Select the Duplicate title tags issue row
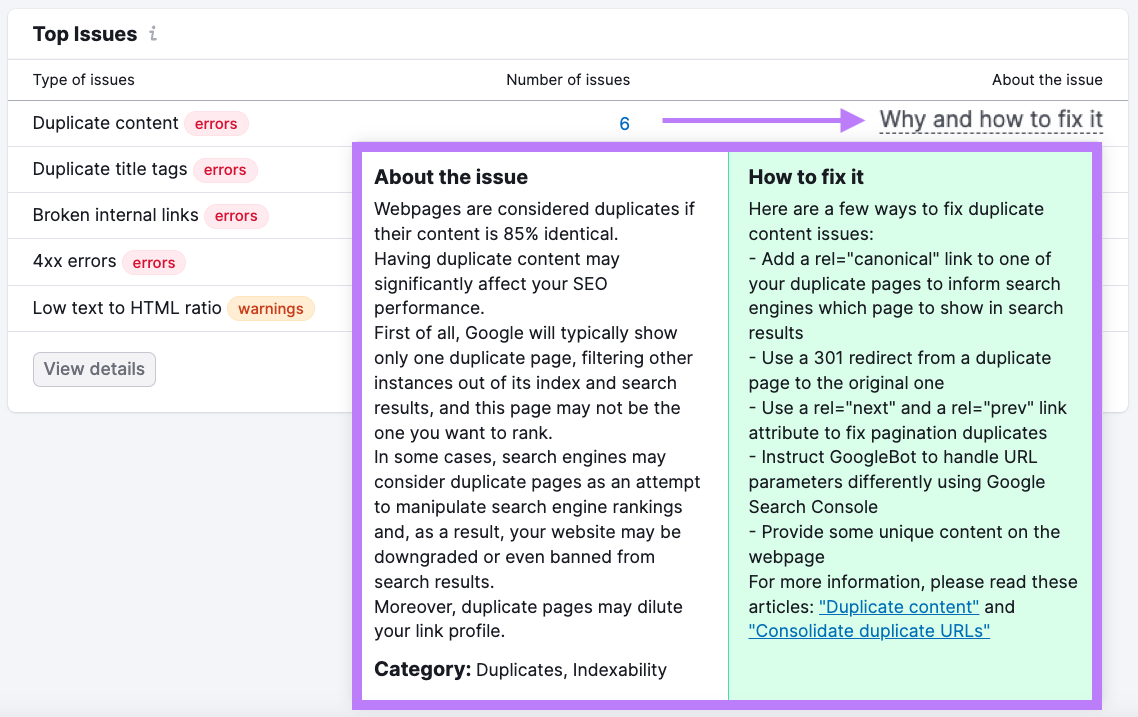 (x=110, y=170)
